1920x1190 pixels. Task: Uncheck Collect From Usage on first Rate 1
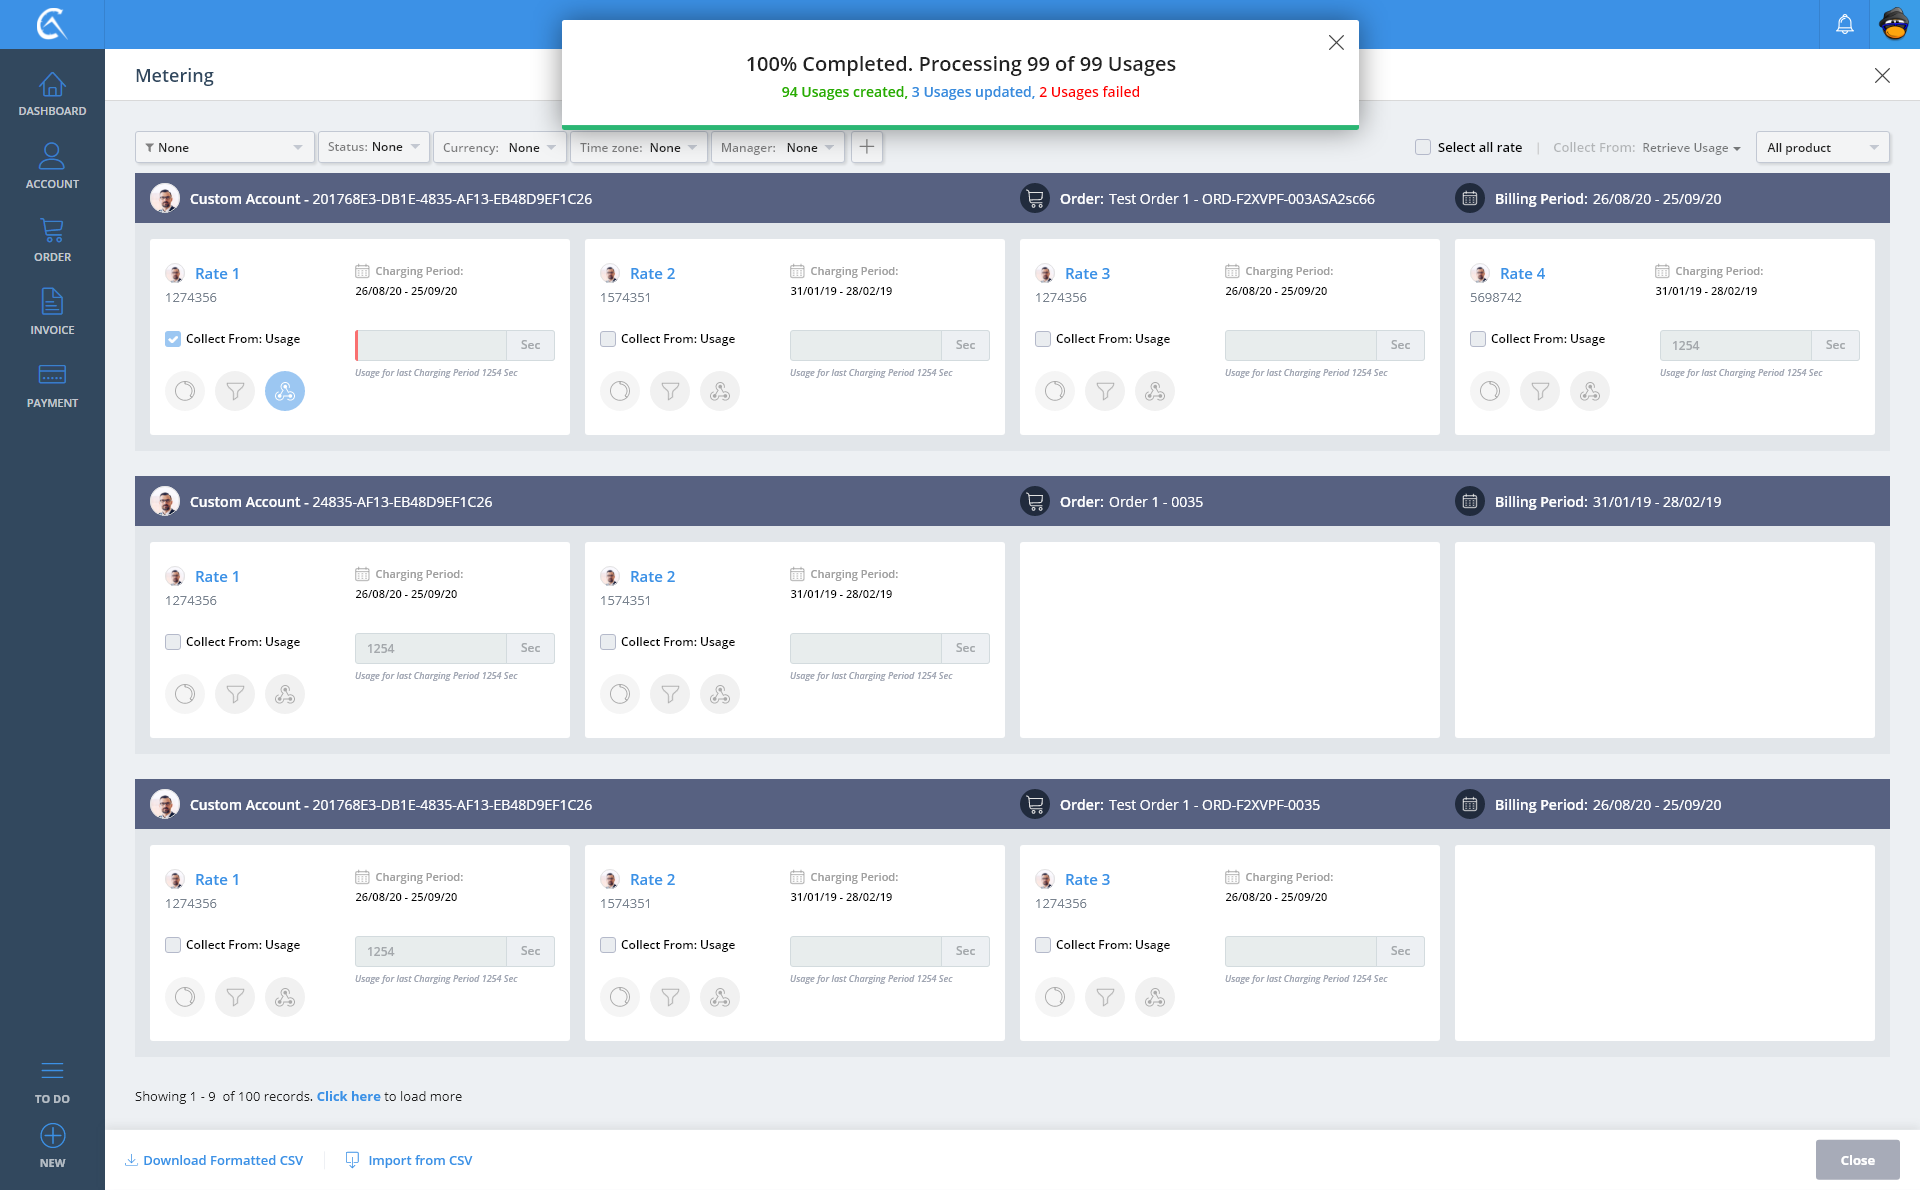173,339
